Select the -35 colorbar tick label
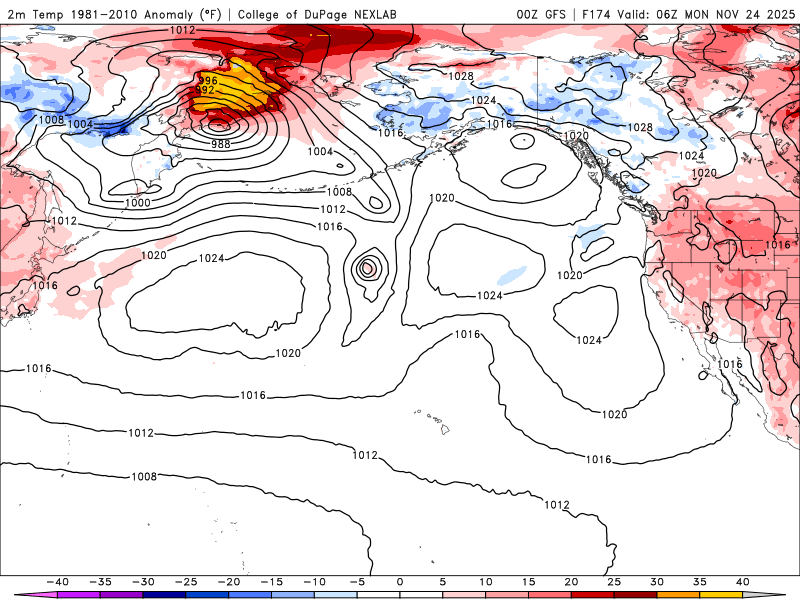This screenshot has height=600, width=800. pyautogui.click(x=101, y=582)
